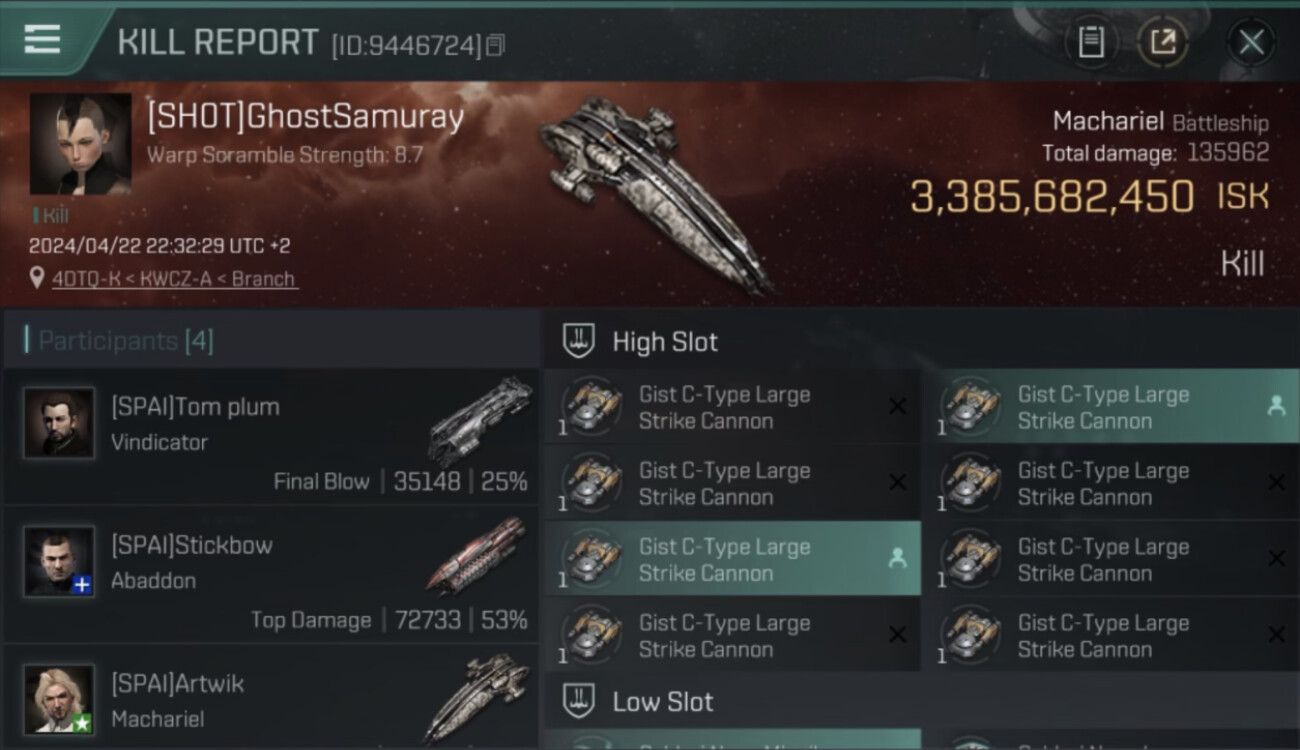
Task: Click person icon on left highlighted cannon
Action: pyautogui.click(x=897, y=559)
